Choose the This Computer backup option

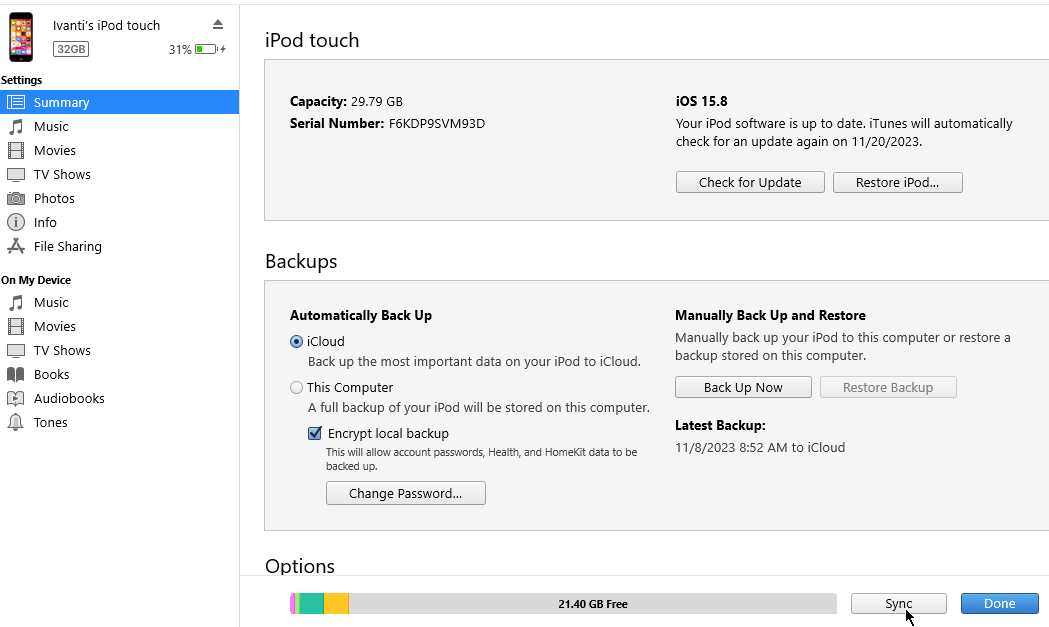[x=296, y=387]
